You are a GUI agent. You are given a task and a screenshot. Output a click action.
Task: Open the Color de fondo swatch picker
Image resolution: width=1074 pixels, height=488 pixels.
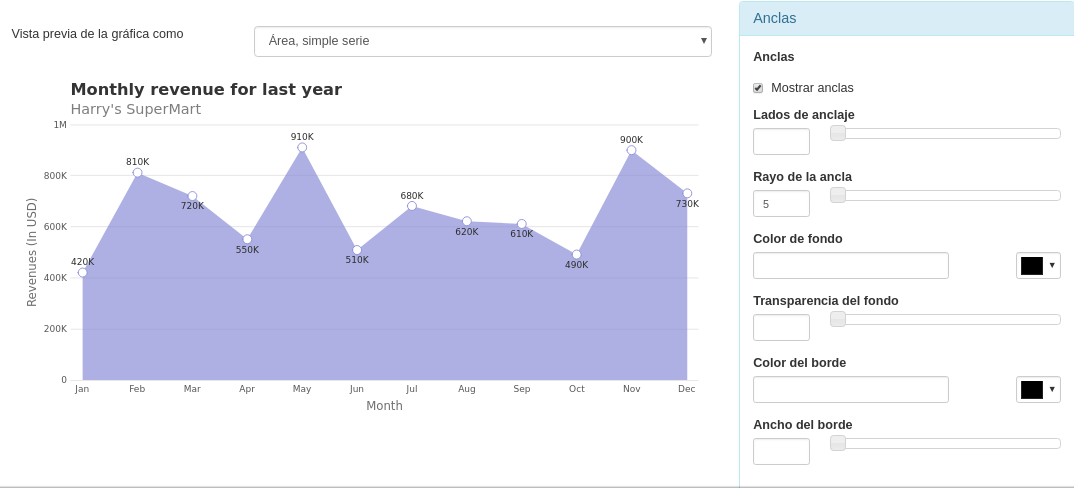pyautogui.click(x=1037, y=265)
